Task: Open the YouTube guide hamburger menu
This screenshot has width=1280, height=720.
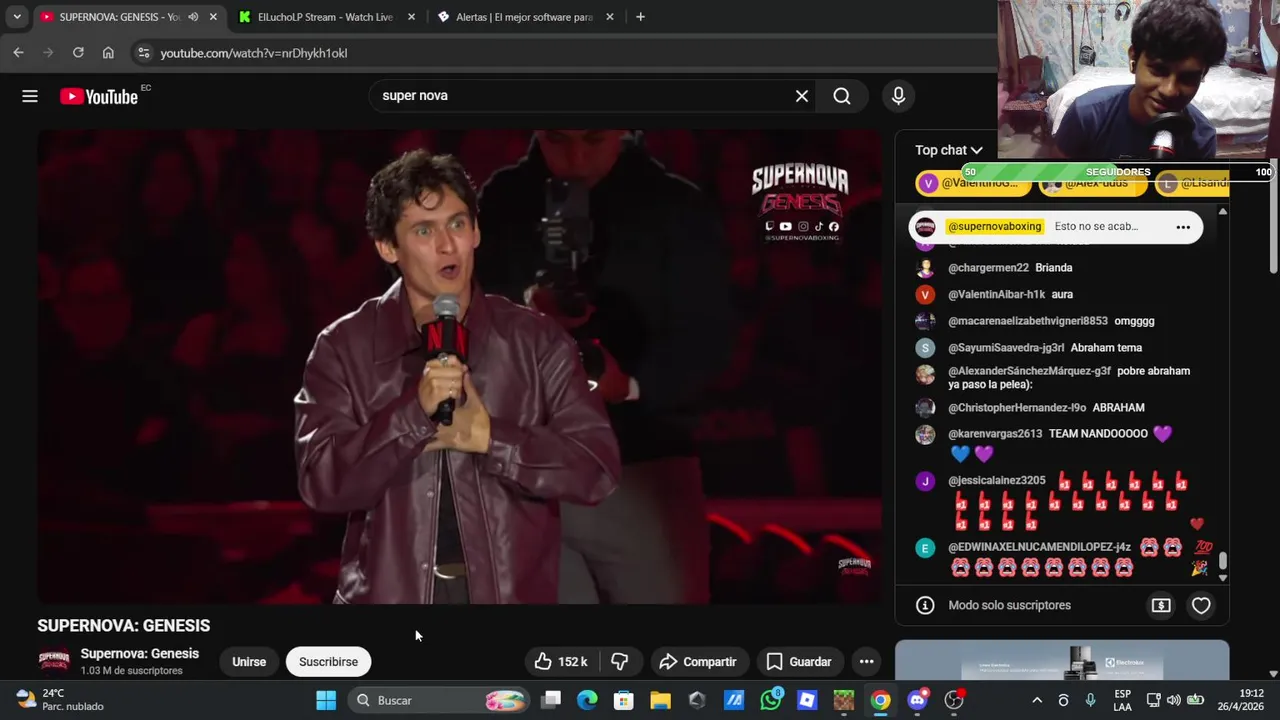Action: pyautogui.click(x=30, y=96)
